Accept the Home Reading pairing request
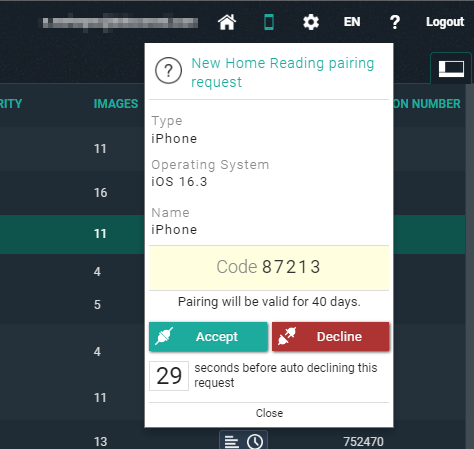This screenshot has width=474, height=449. 208,337
